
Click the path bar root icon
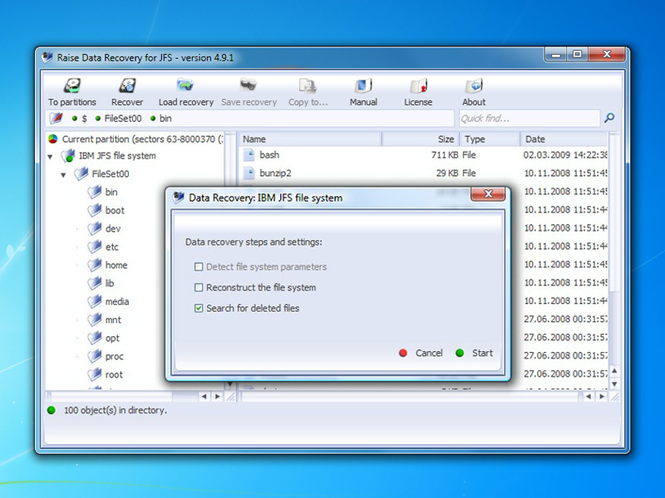(x=56, y=118)
